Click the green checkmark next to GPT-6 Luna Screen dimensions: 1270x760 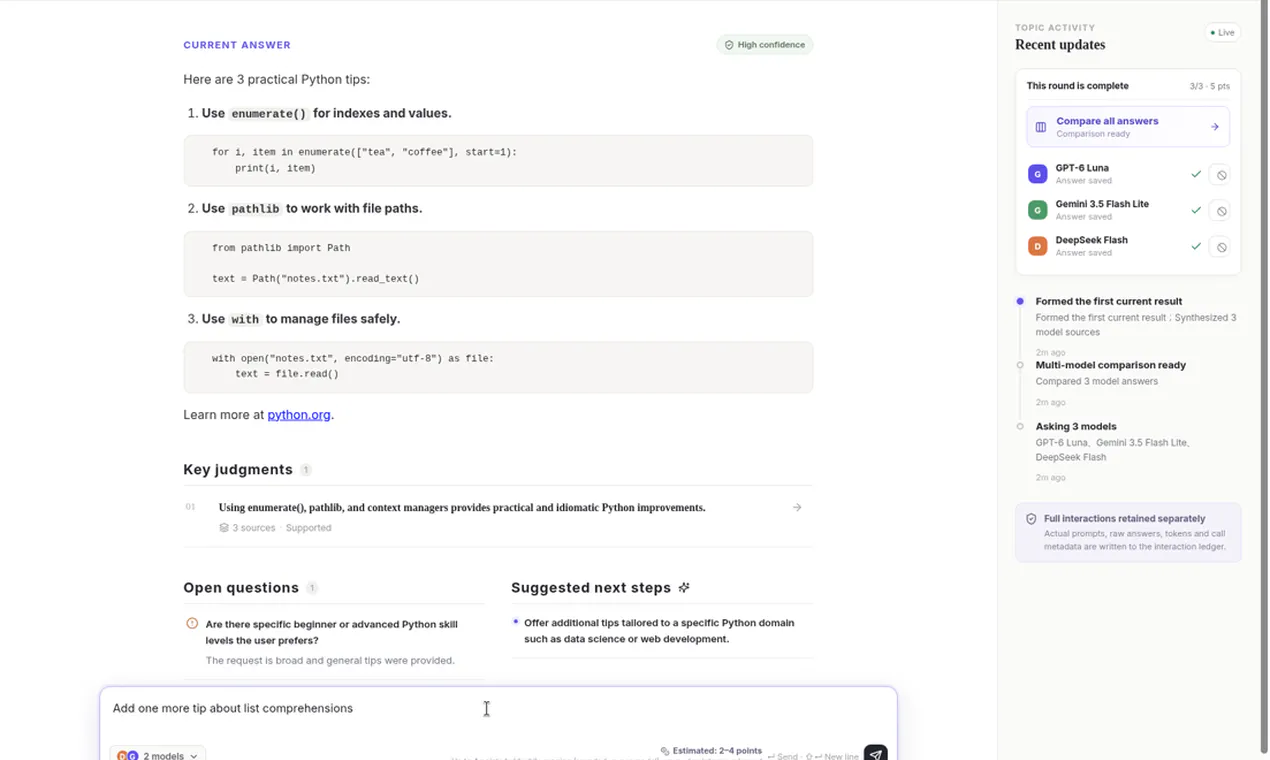coord(1196,174)
